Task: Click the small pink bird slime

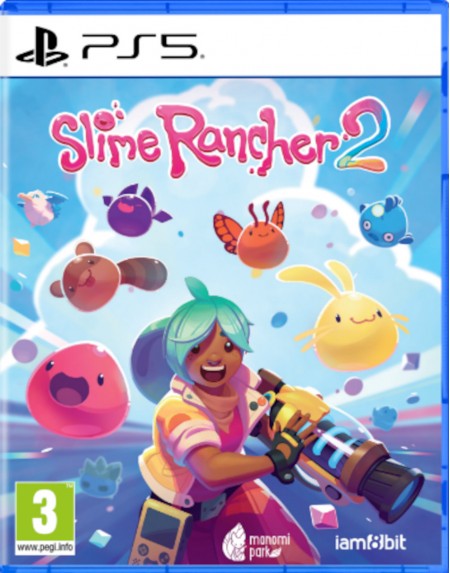Action: point(41,207)
